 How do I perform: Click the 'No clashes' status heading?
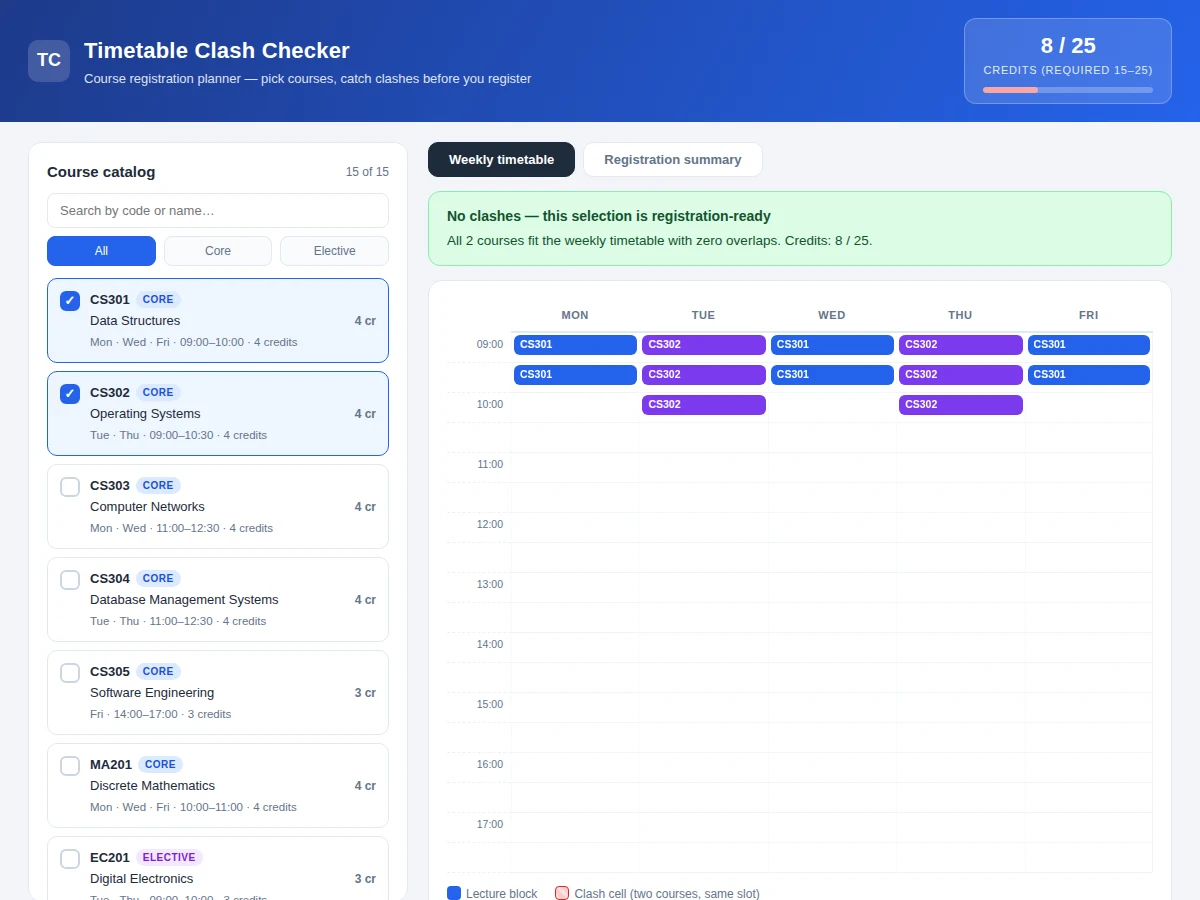point(609,216)
